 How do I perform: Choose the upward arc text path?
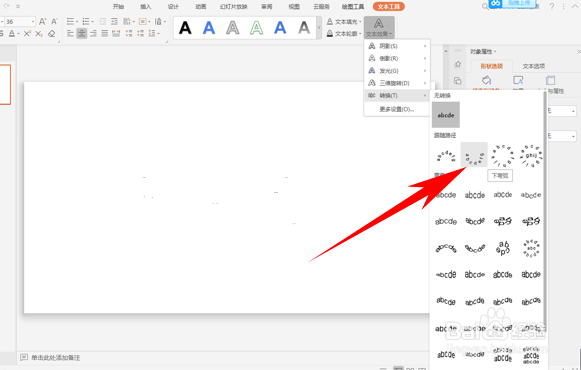446,156
